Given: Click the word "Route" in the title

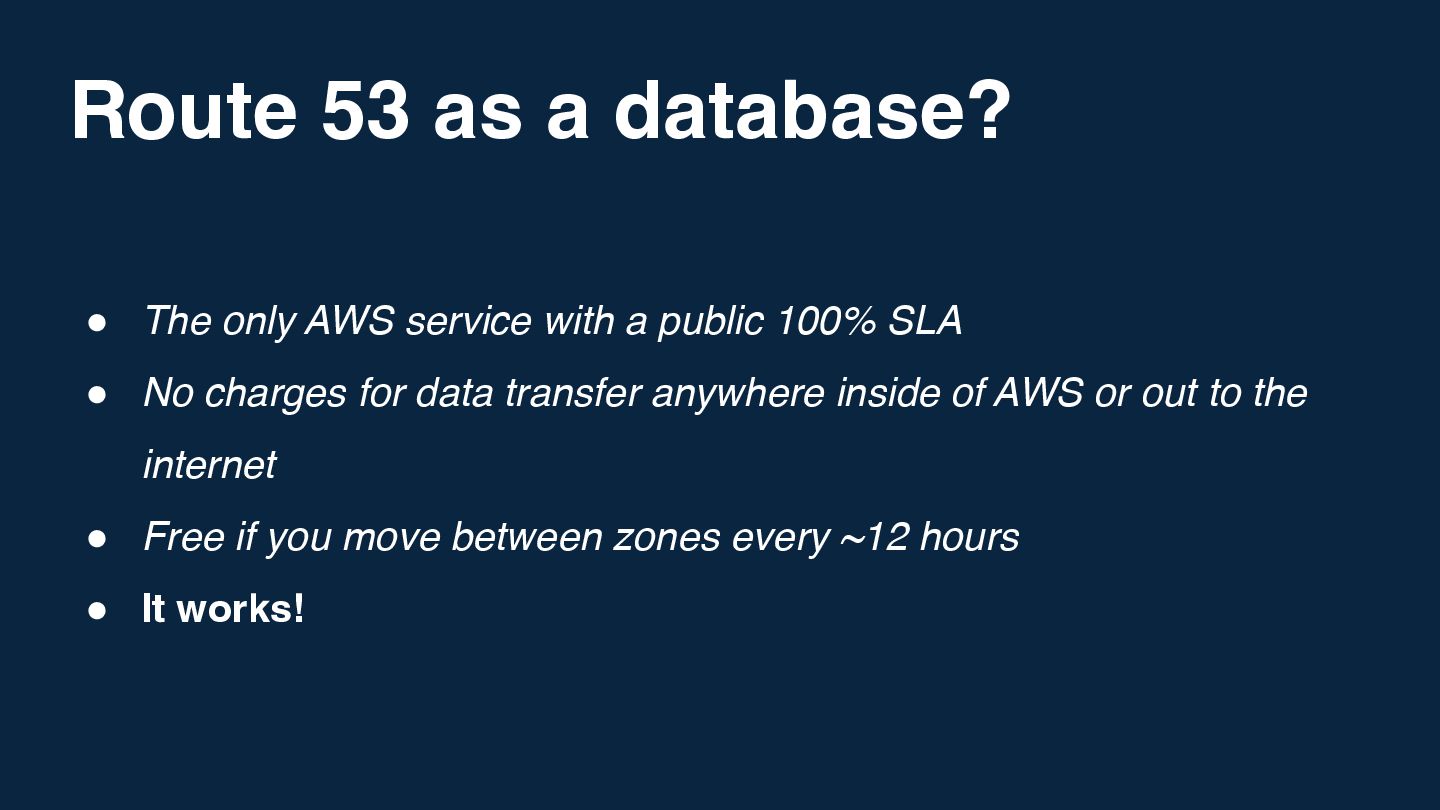Looking at the screenshot, I should [184, 110].
